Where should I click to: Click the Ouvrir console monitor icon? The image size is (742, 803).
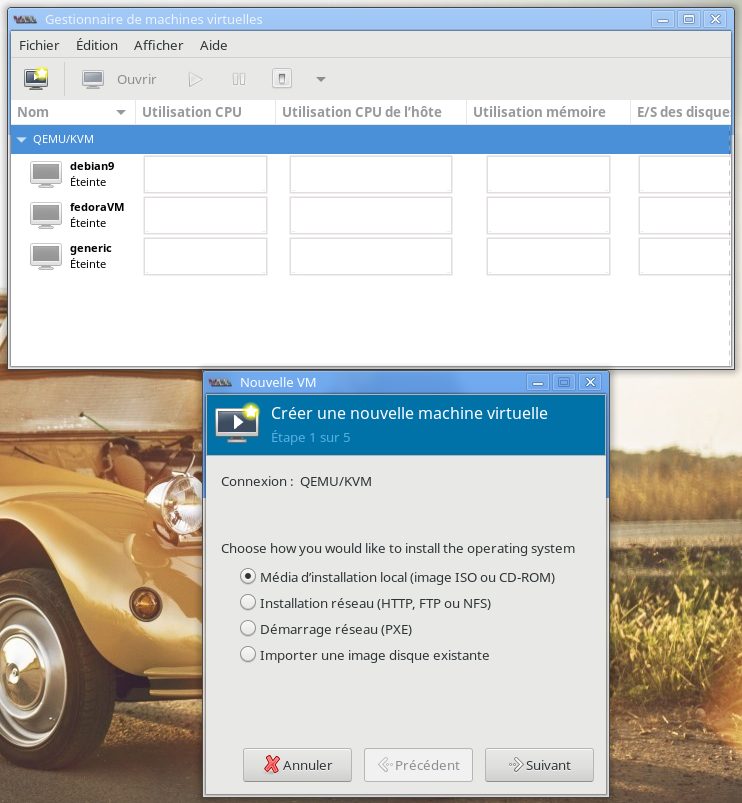[93, 79]
